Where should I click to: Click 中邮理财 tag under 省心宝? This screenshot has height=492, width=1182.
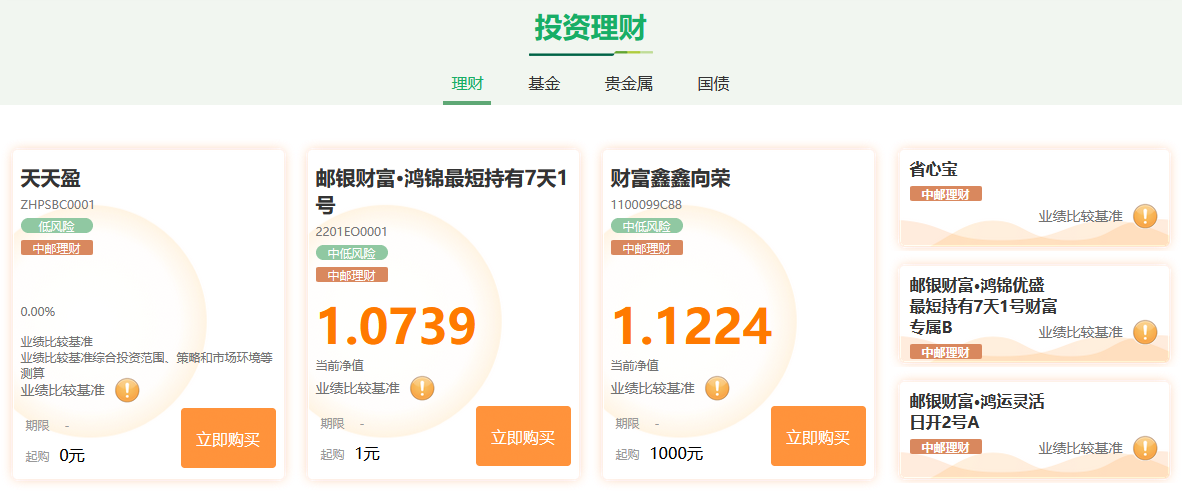click(945, 194)
